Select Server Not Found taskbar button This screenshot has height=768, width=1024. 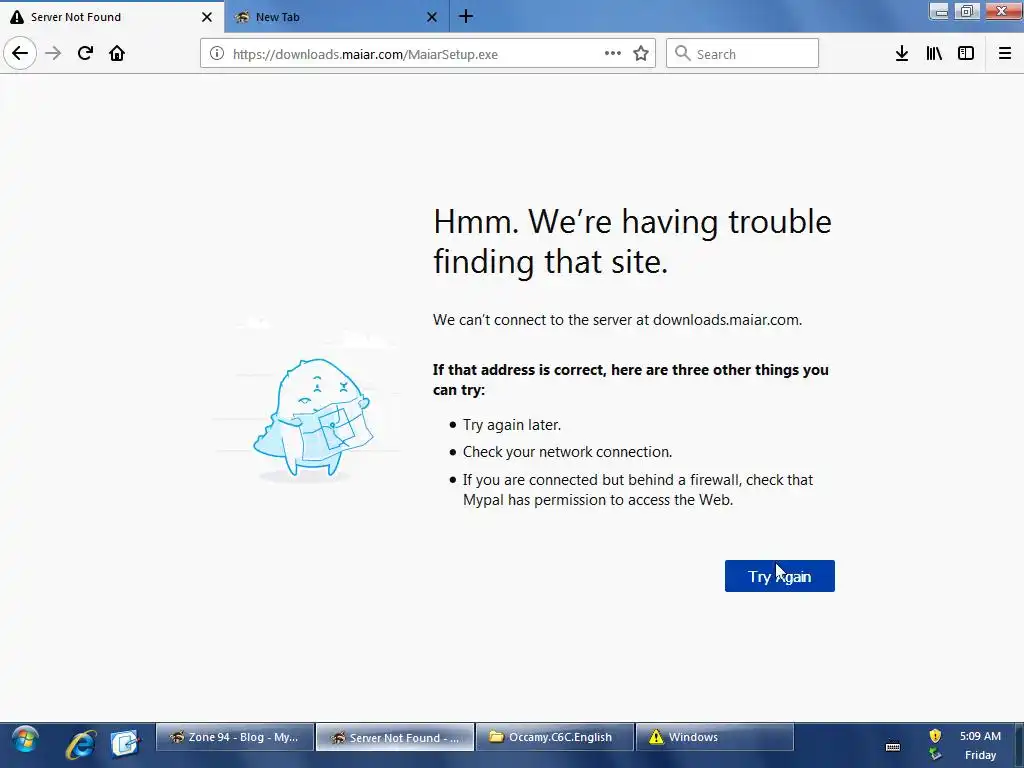coord(395,737)
